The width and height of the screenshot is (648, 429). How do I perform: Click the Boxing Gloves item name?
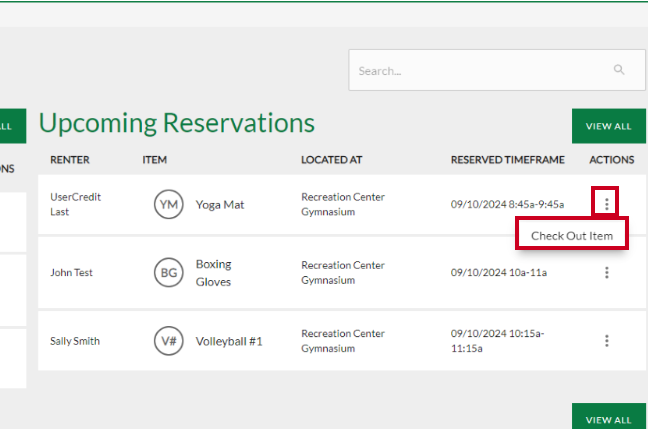point(213,273)
